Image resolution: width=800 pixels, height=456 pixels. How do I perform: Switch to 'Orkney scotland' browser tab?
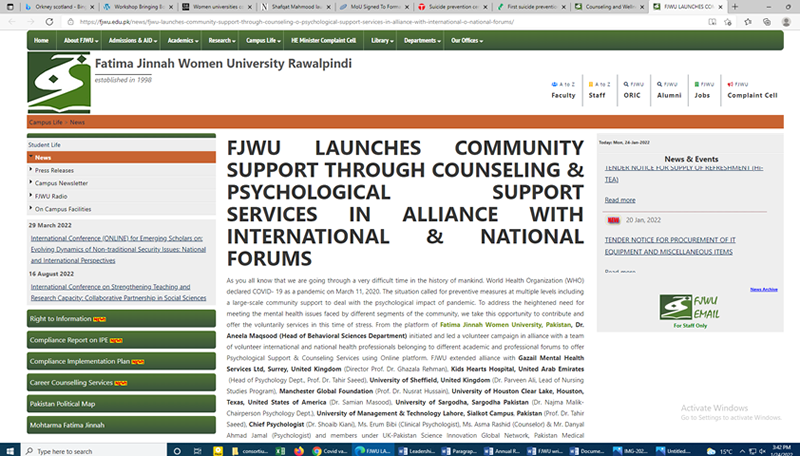click(x=59, y=7)
